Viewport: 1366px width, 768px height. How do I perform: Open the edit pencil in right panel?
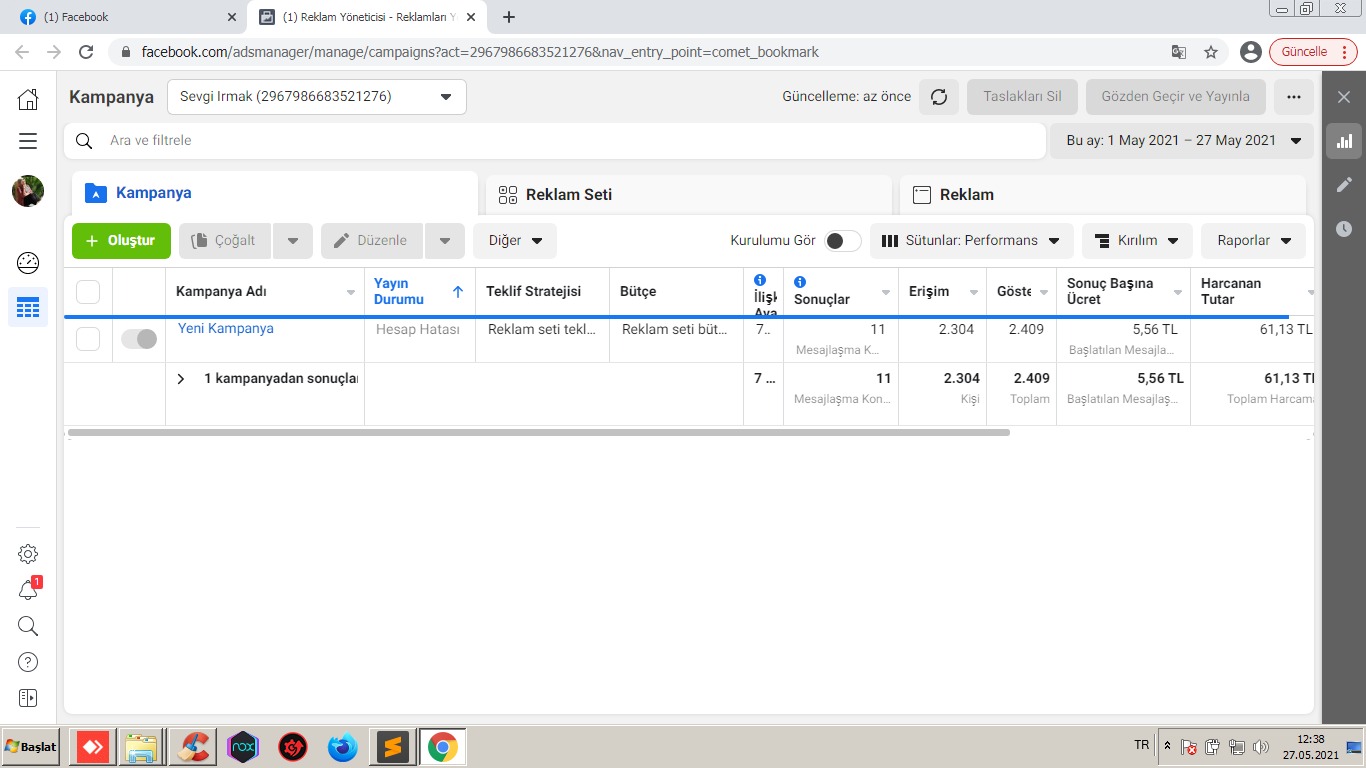(x=1344, y=185)
